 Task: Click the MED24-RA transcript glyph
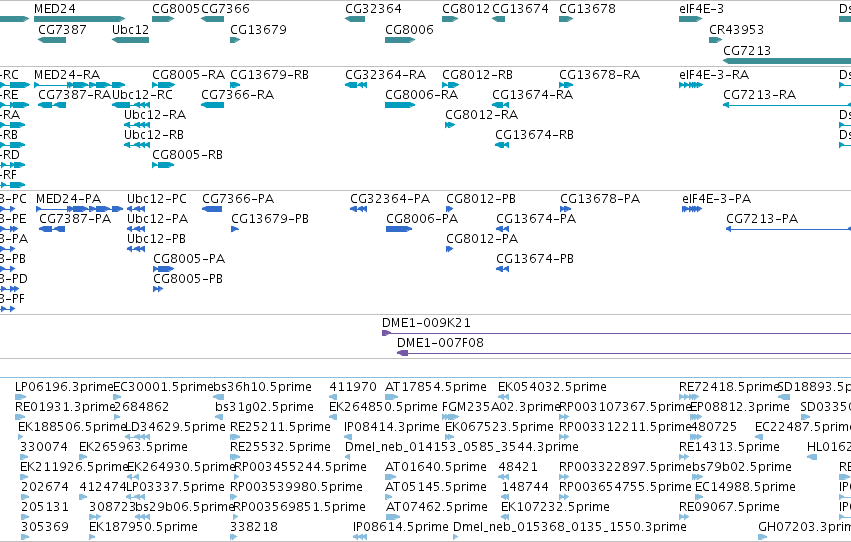click(x=79, y=85)
